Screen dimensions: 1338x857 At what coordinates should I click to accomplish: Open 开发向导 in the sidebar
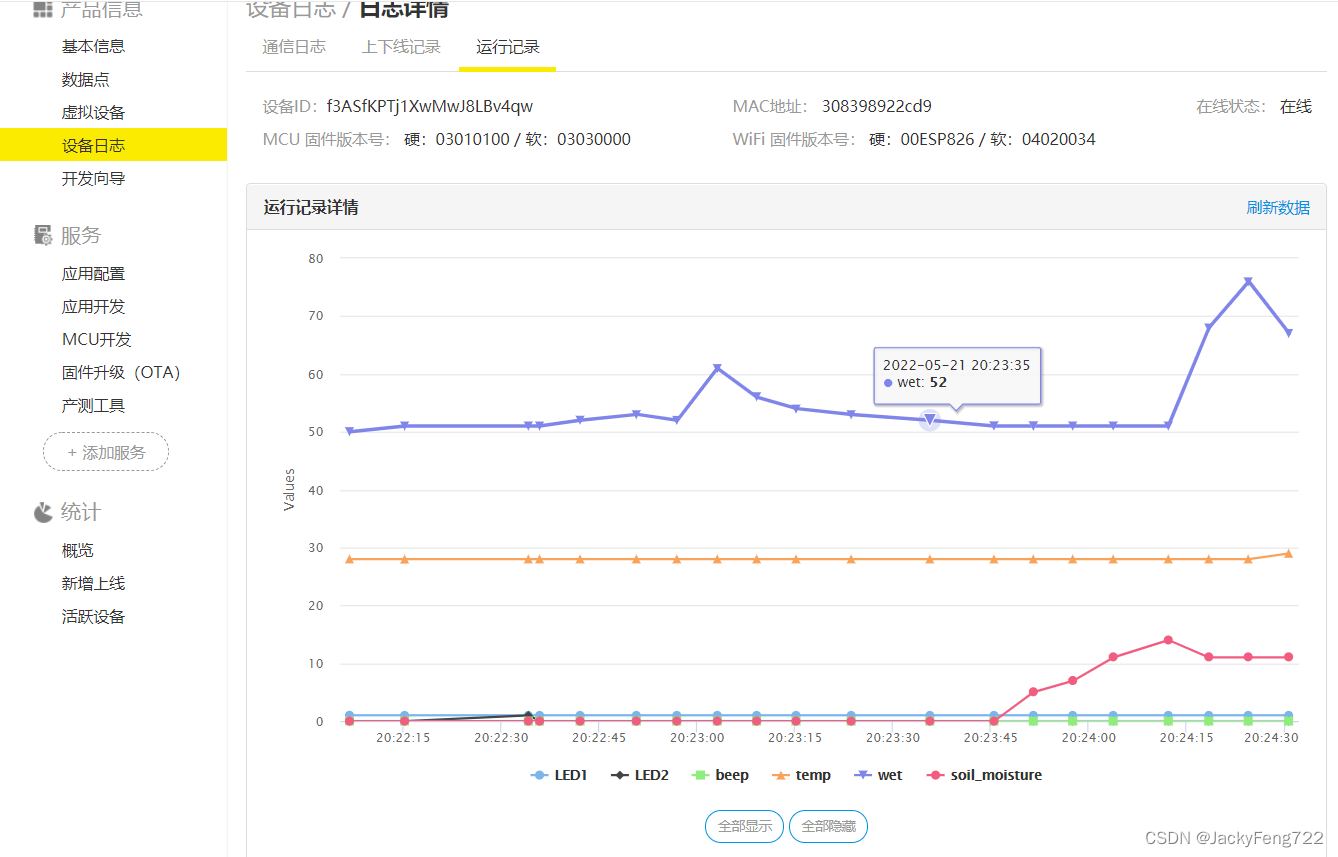93,178
